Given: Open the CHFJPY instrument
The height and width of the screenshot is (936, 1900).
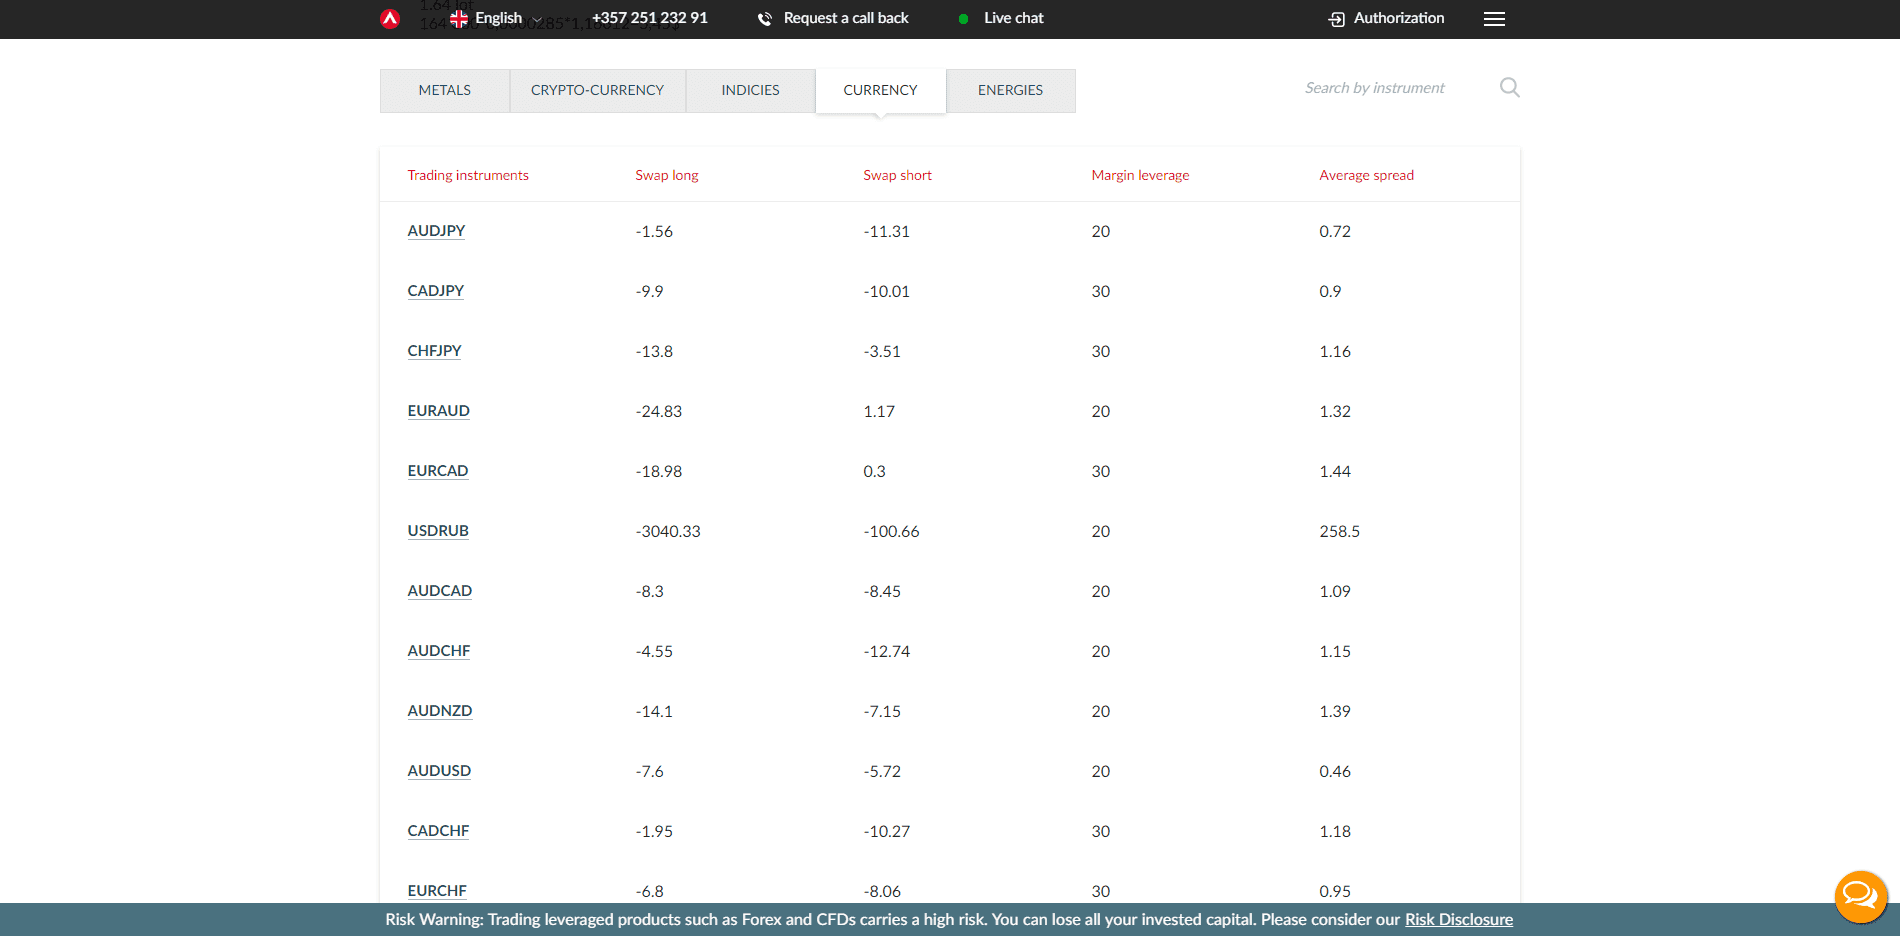Looking at the screenshot, I should click(x=435, y=351).
